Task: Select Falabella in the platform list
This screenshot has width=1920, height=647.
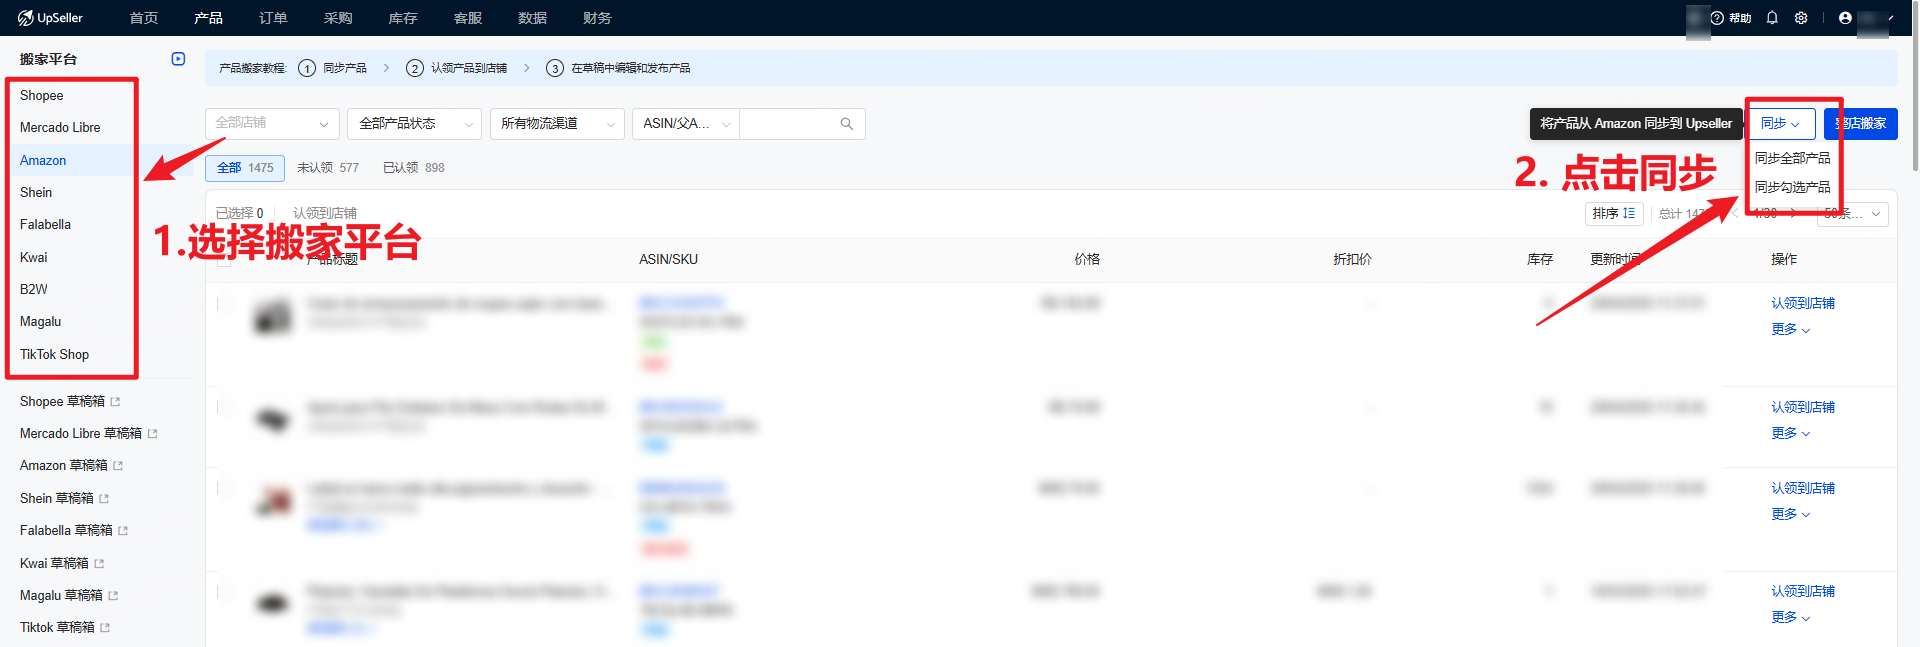Action: coord(45,225)
